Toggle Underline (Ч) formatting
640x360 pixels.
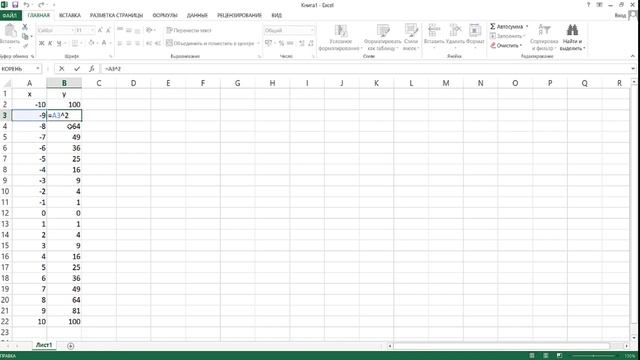point(59,43)
